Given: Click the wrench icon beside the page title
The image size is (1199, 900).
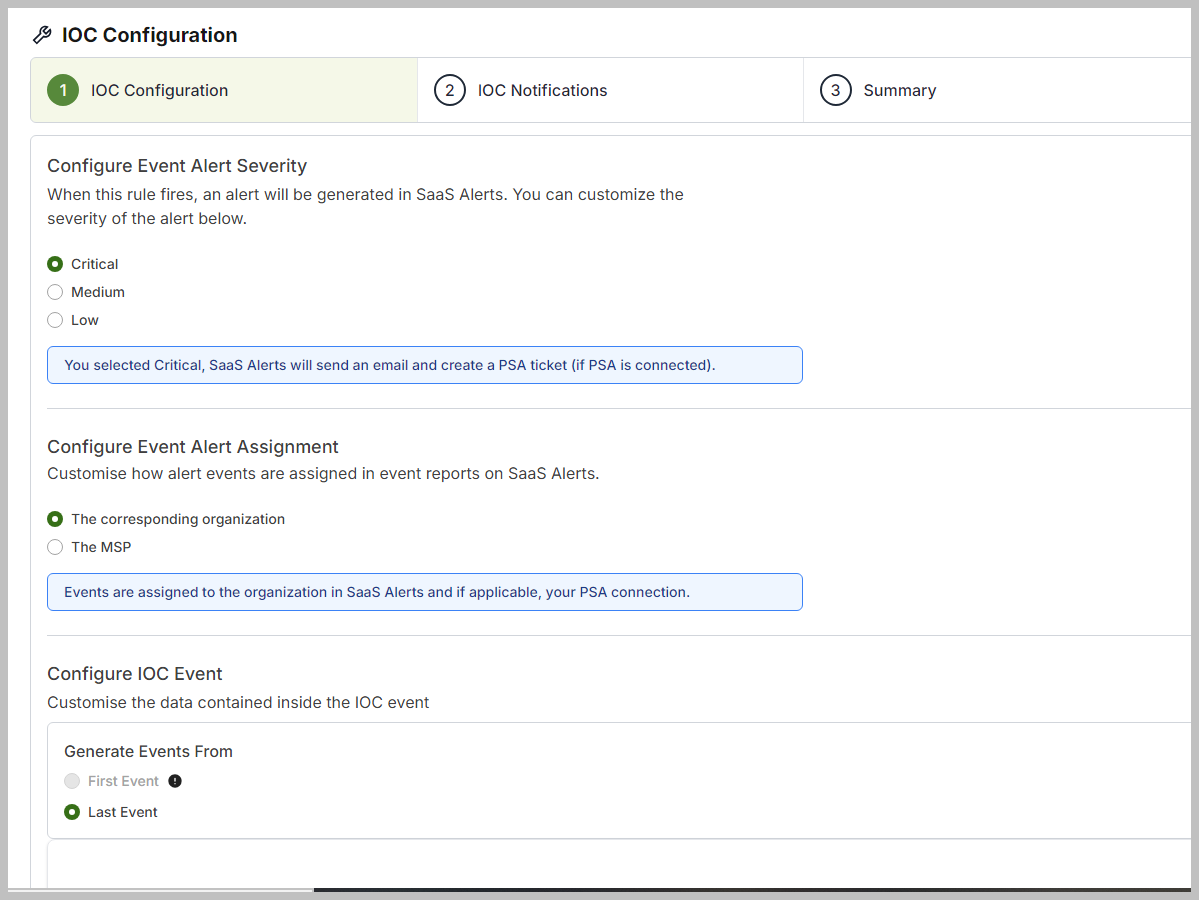Looking at the screenshot, I should click(42, 35).
